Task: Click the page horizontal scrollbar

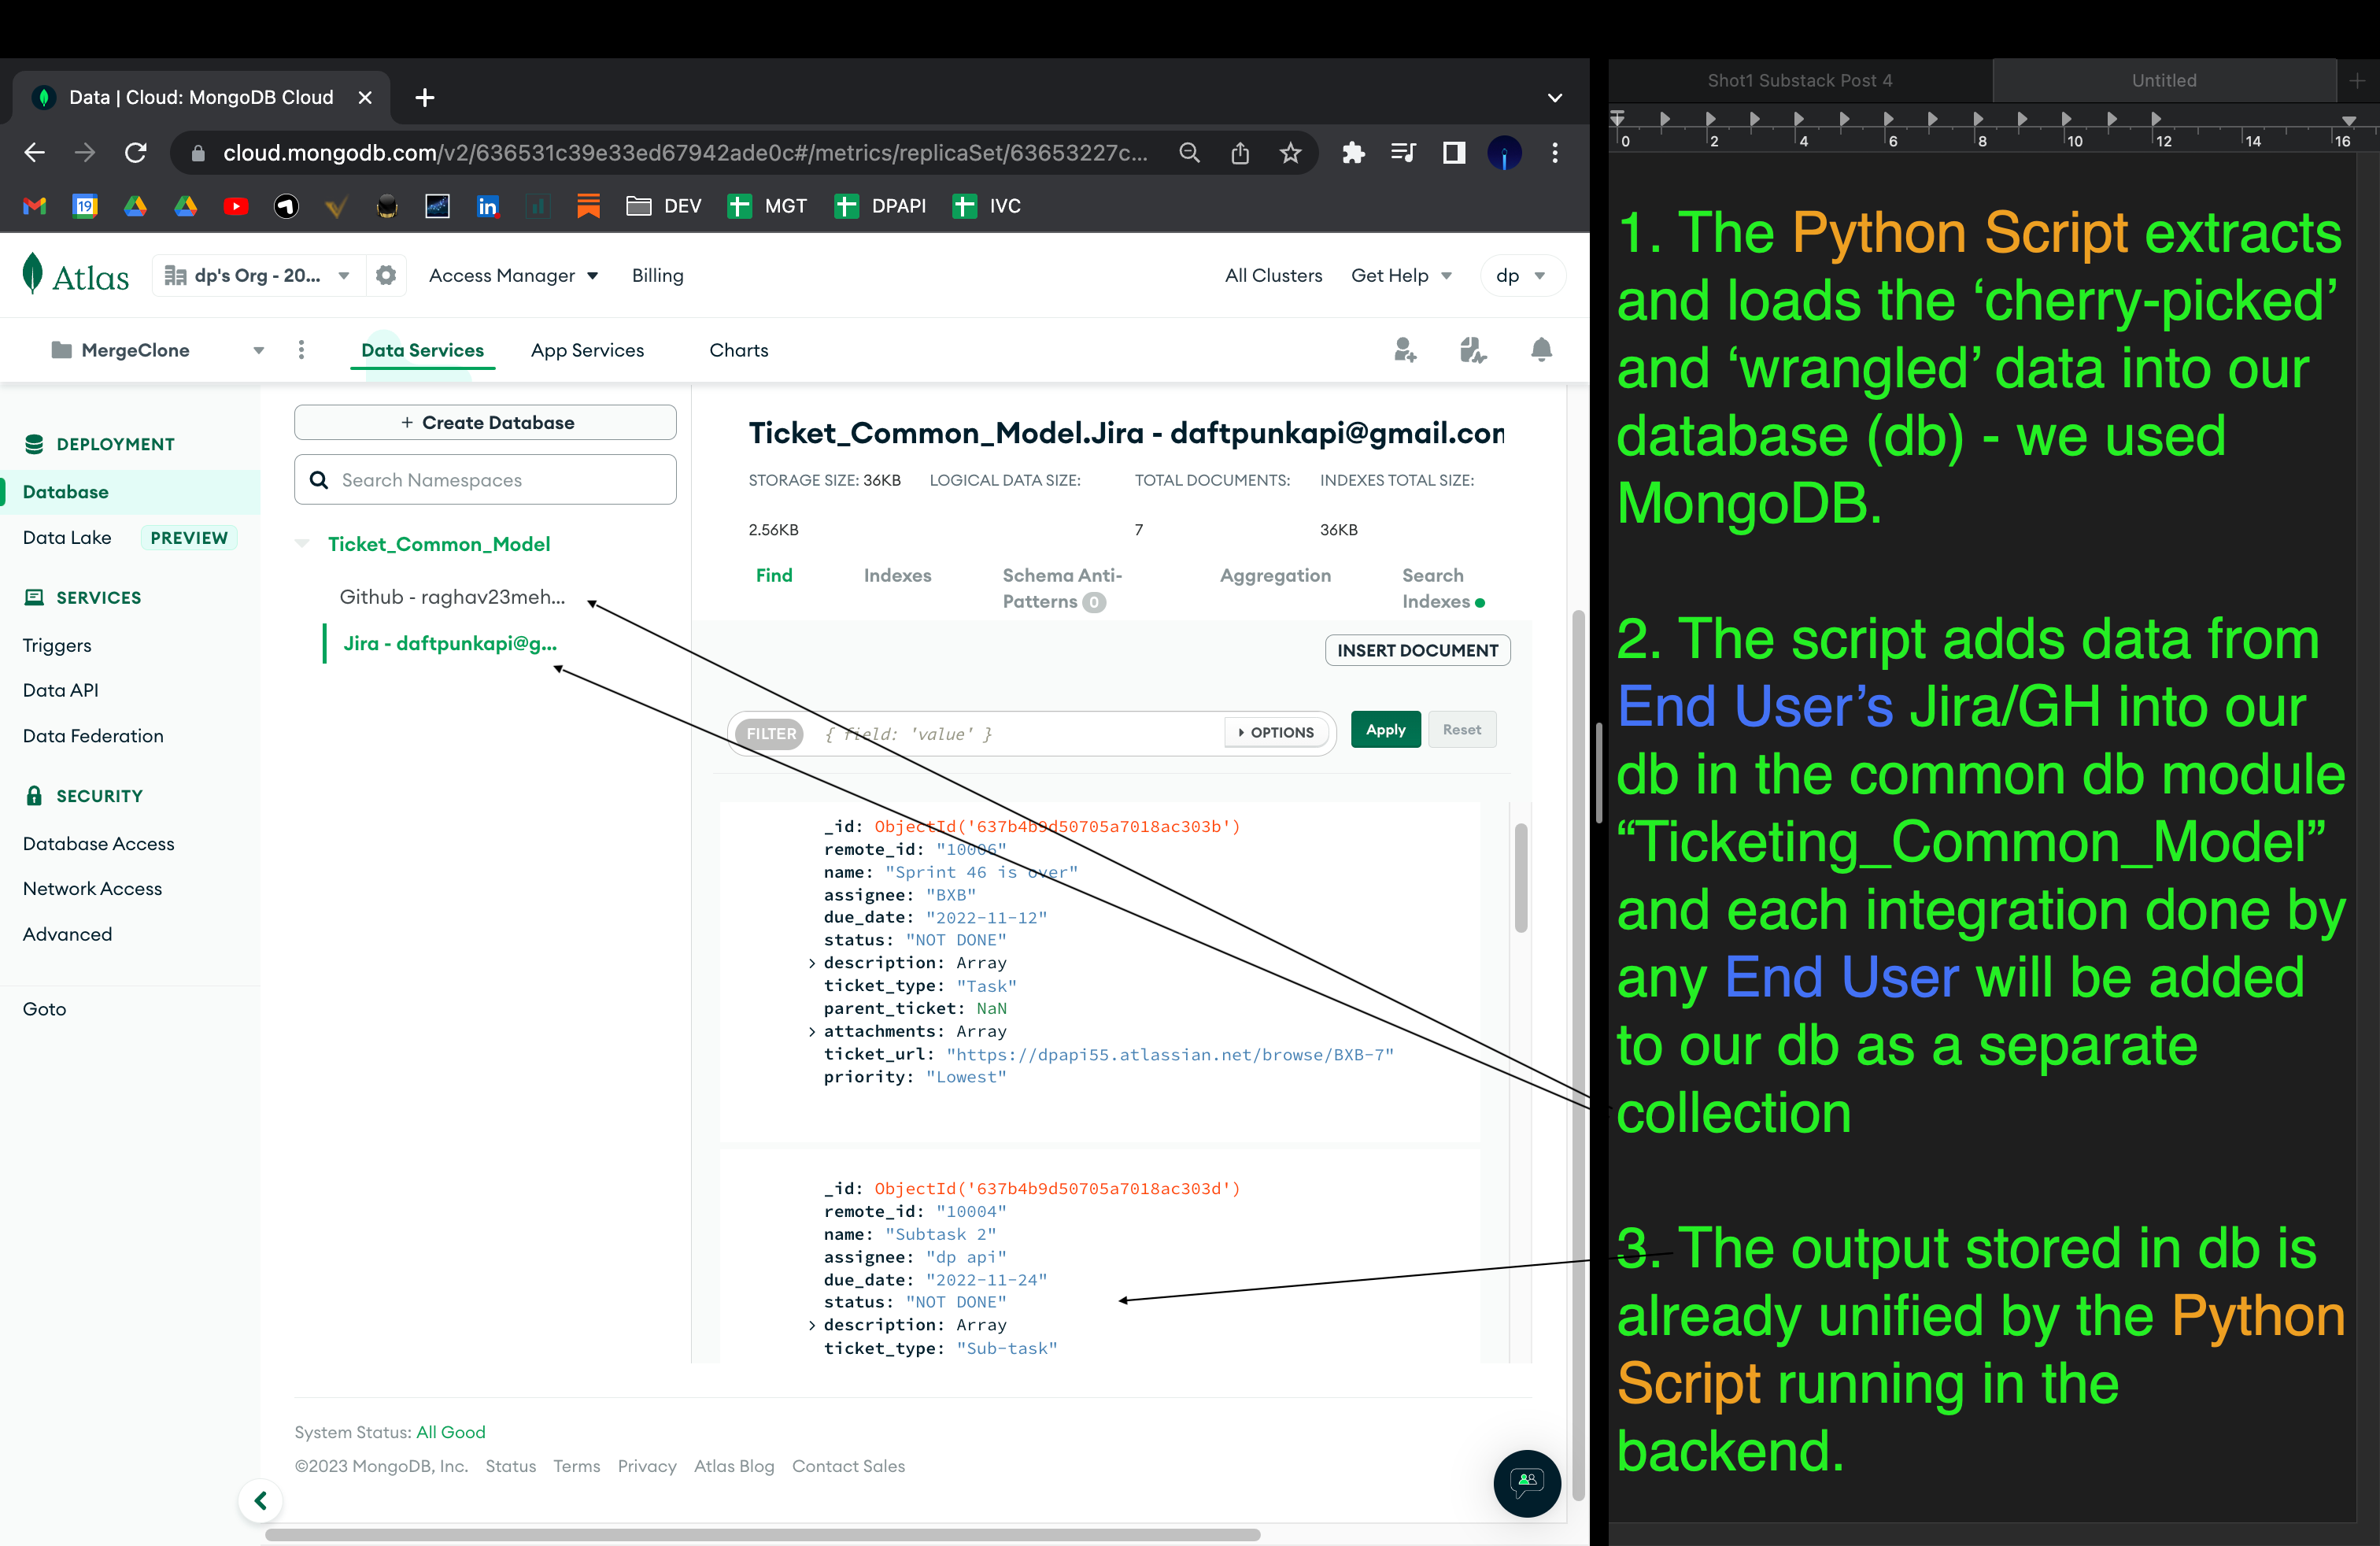Action: click(762, 1534)
